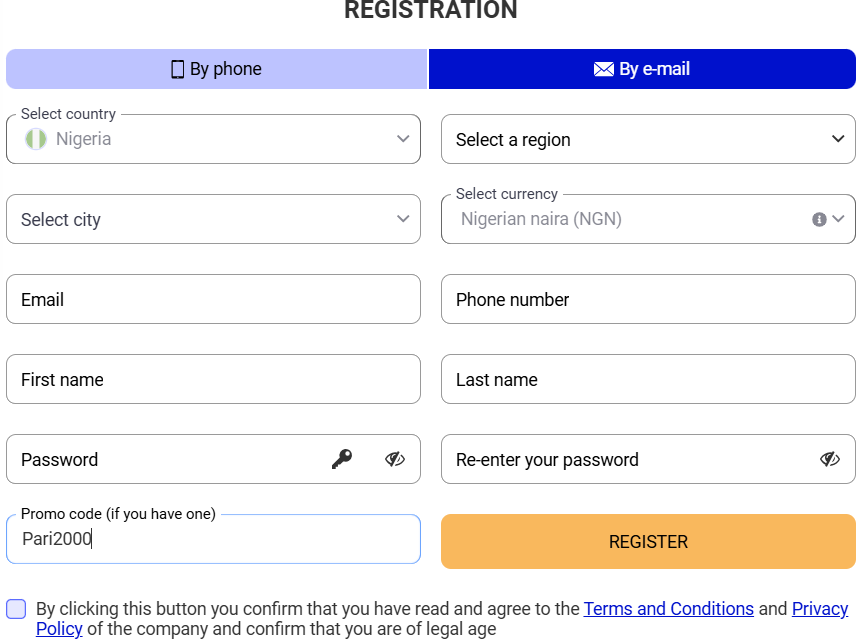Viewport: 866px width, 640px height.
Task: Expand the Select currency dropdown
Action: [838, 218]
